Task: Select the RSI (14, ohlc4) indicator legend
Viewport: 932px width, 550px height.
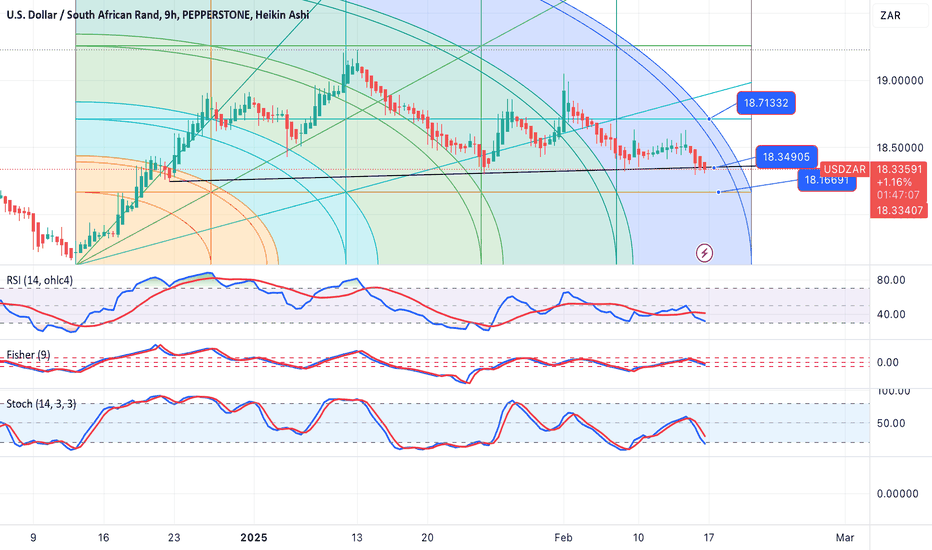Action: point(40,280)
